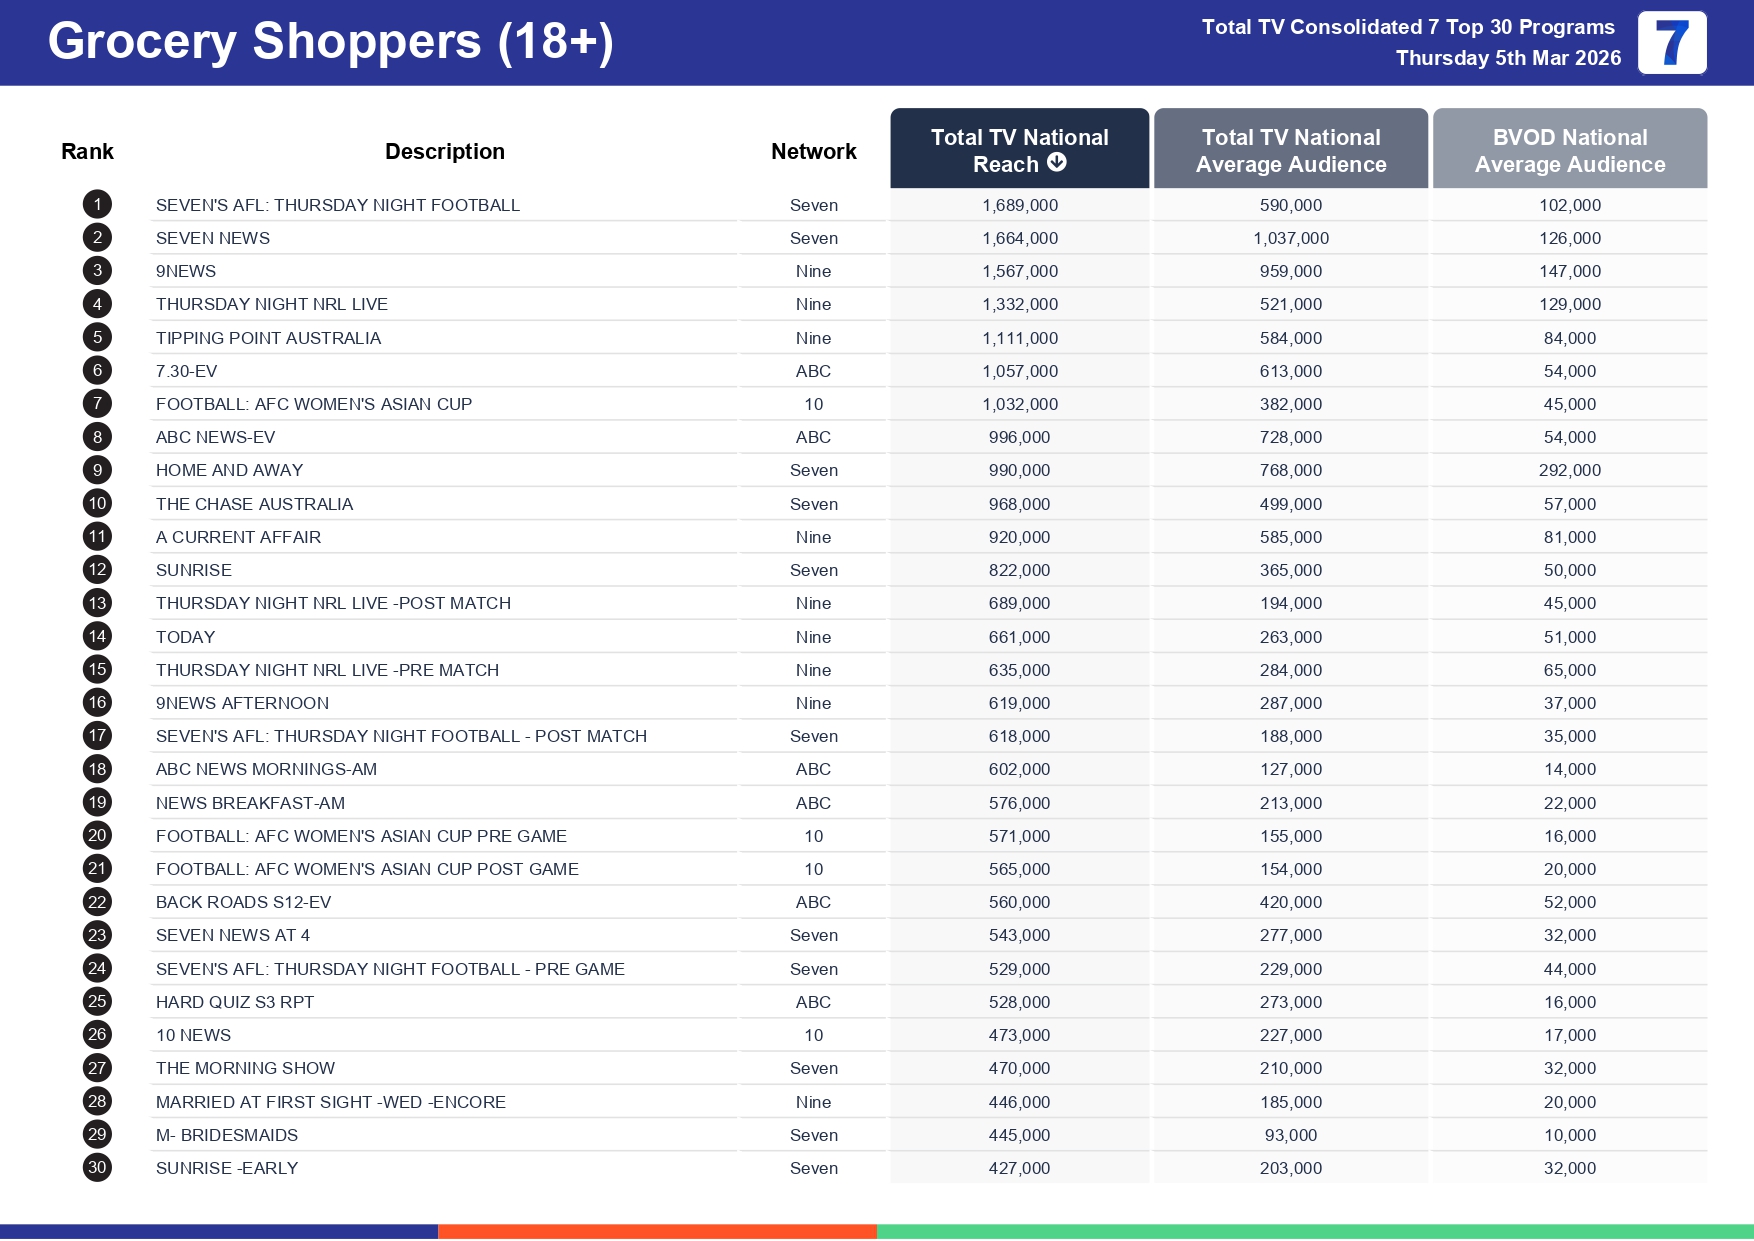Click the rank 1 number badge

[97, 205]
